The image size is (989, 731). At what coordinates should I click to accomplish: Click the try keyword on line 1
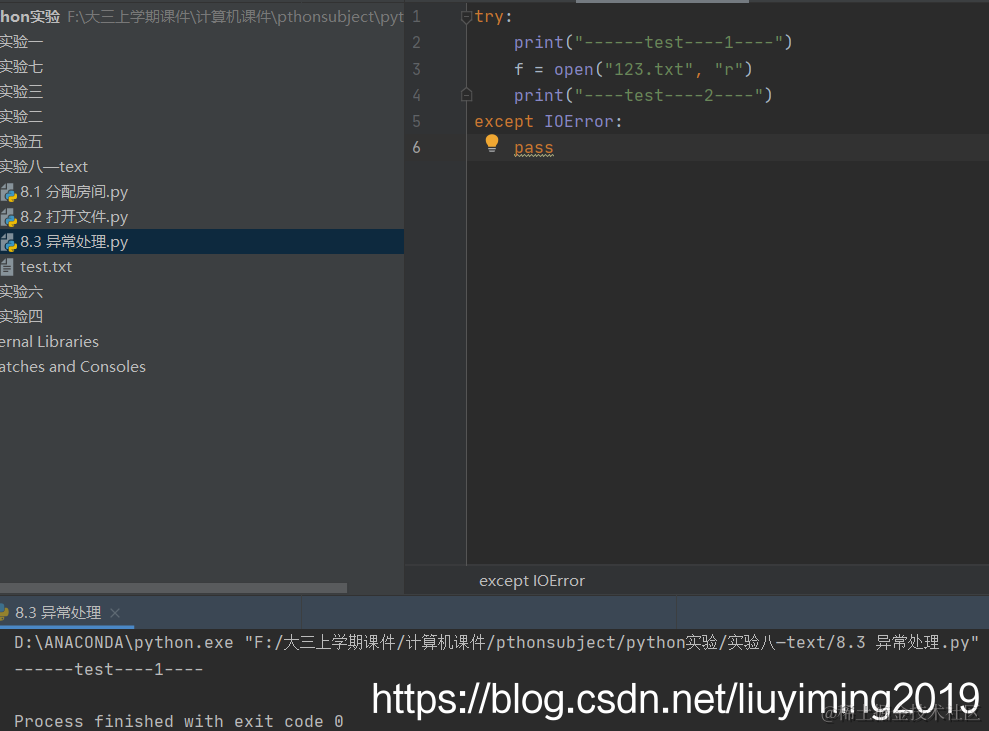[x=489, y=17]
